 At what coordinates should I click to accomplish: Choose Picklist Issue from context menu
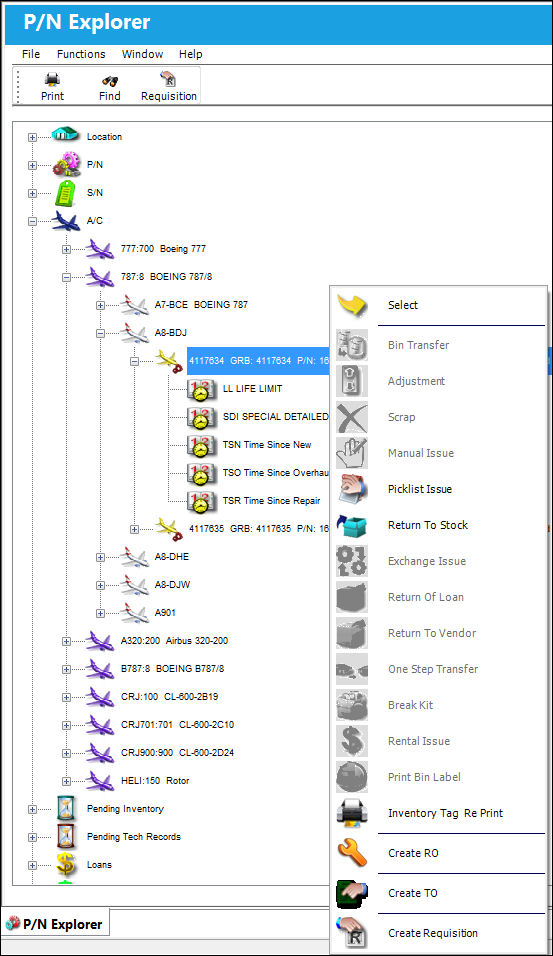[419, 489]
